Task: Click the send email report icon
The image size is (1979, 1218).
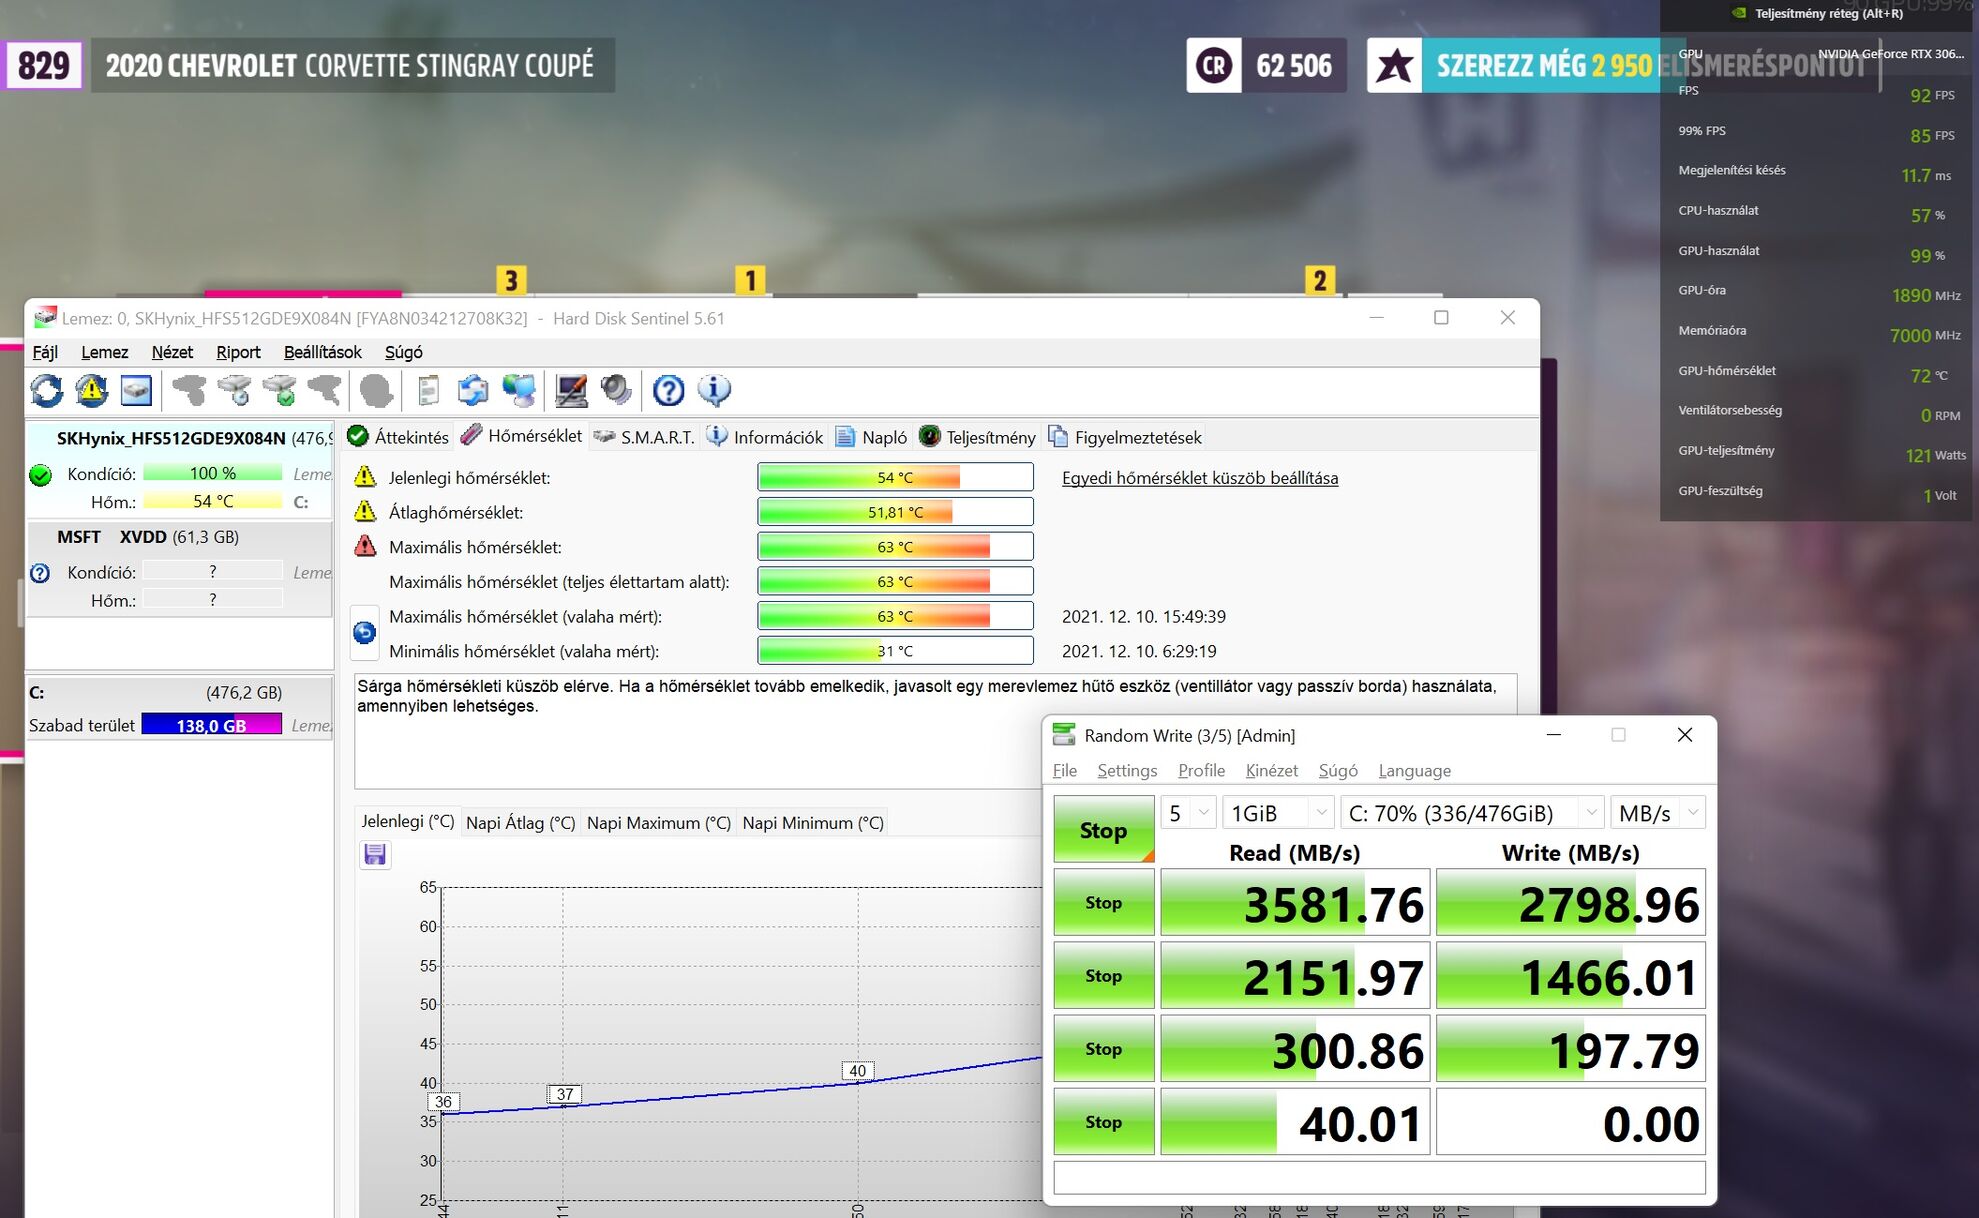Action: pyautogui.click(x=473, y=391)
